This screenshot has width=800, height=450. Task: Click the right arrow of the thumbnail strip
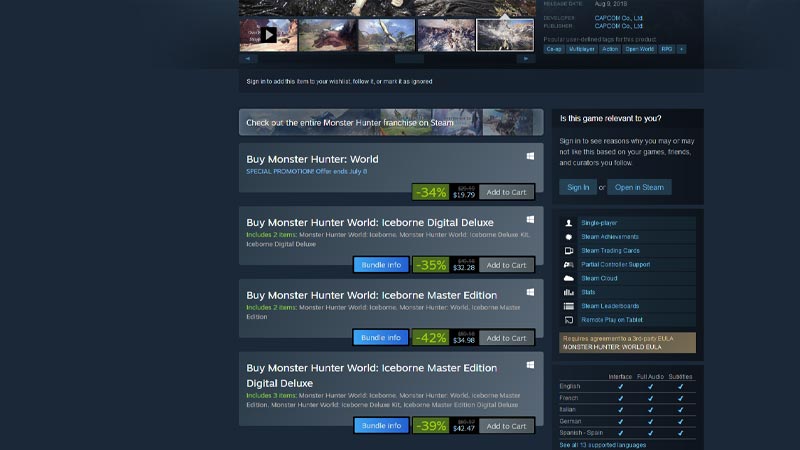[526, 59]
